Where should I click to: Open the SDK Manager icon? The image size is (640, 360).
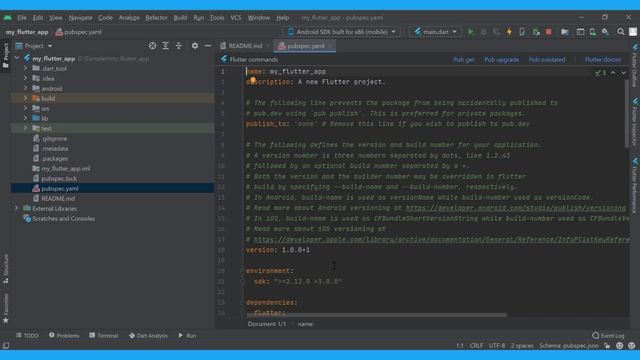click(605, 32)
